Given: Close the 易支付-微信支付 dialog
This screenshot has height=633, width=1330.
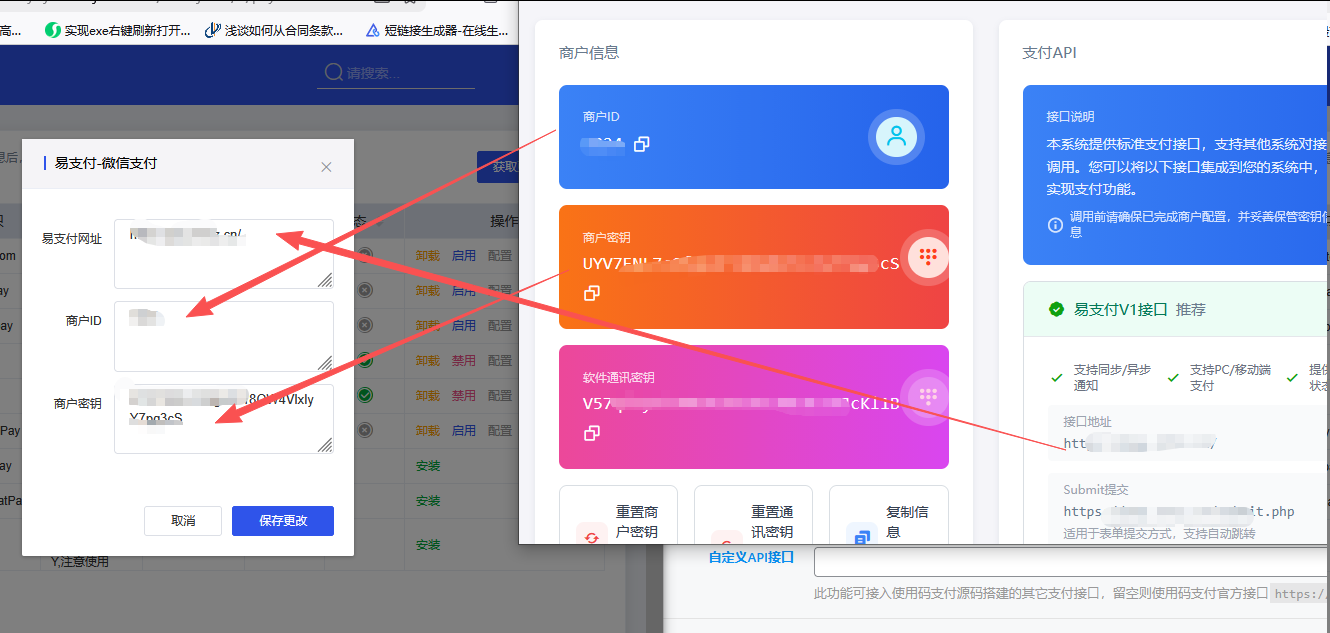Looking at the screenshot, I should [x=325, y=167].
